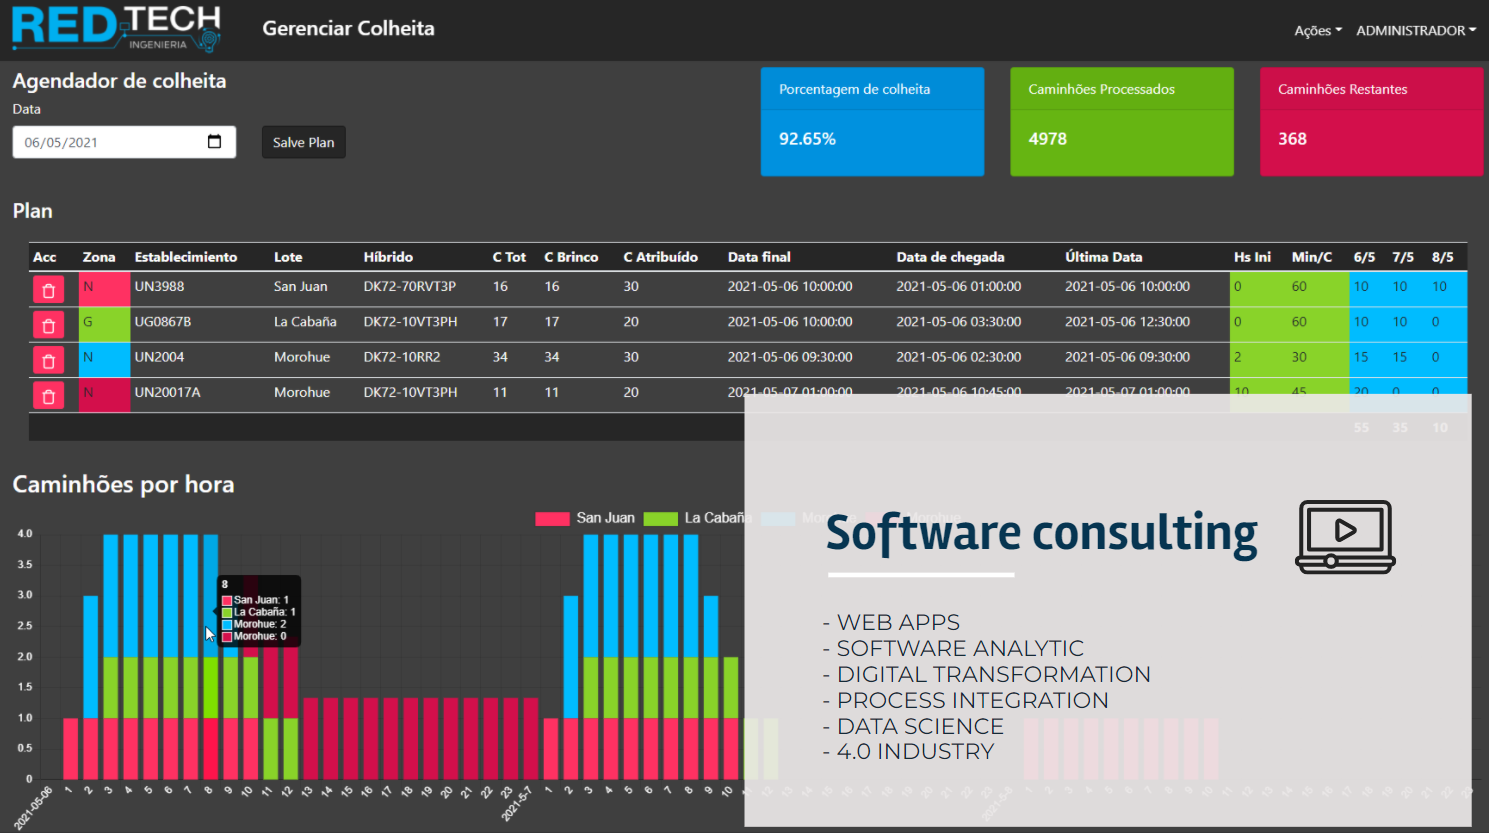Click the green G zone cell for UG0867B
The width and height of the screenshot is (1489, 833).
[104, 322]
